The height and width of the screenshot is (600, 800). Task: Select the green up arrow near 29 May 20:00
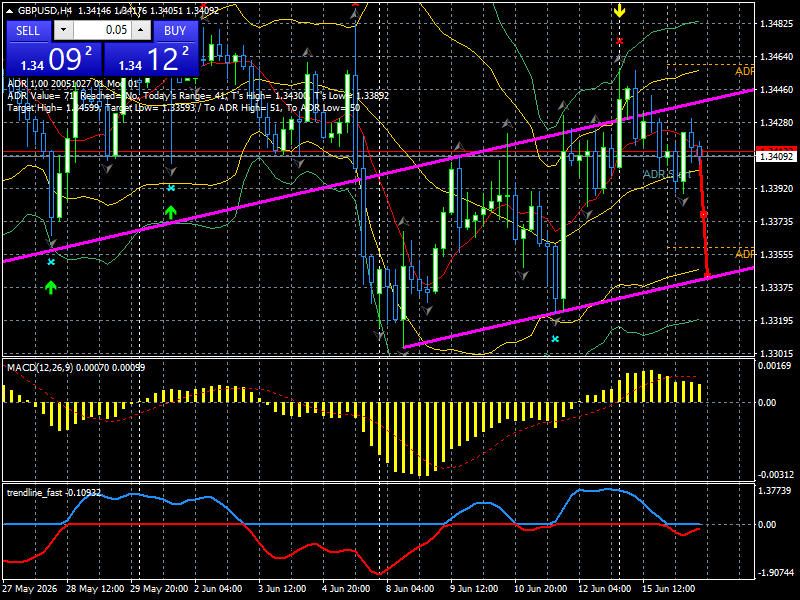coord(170,212)
